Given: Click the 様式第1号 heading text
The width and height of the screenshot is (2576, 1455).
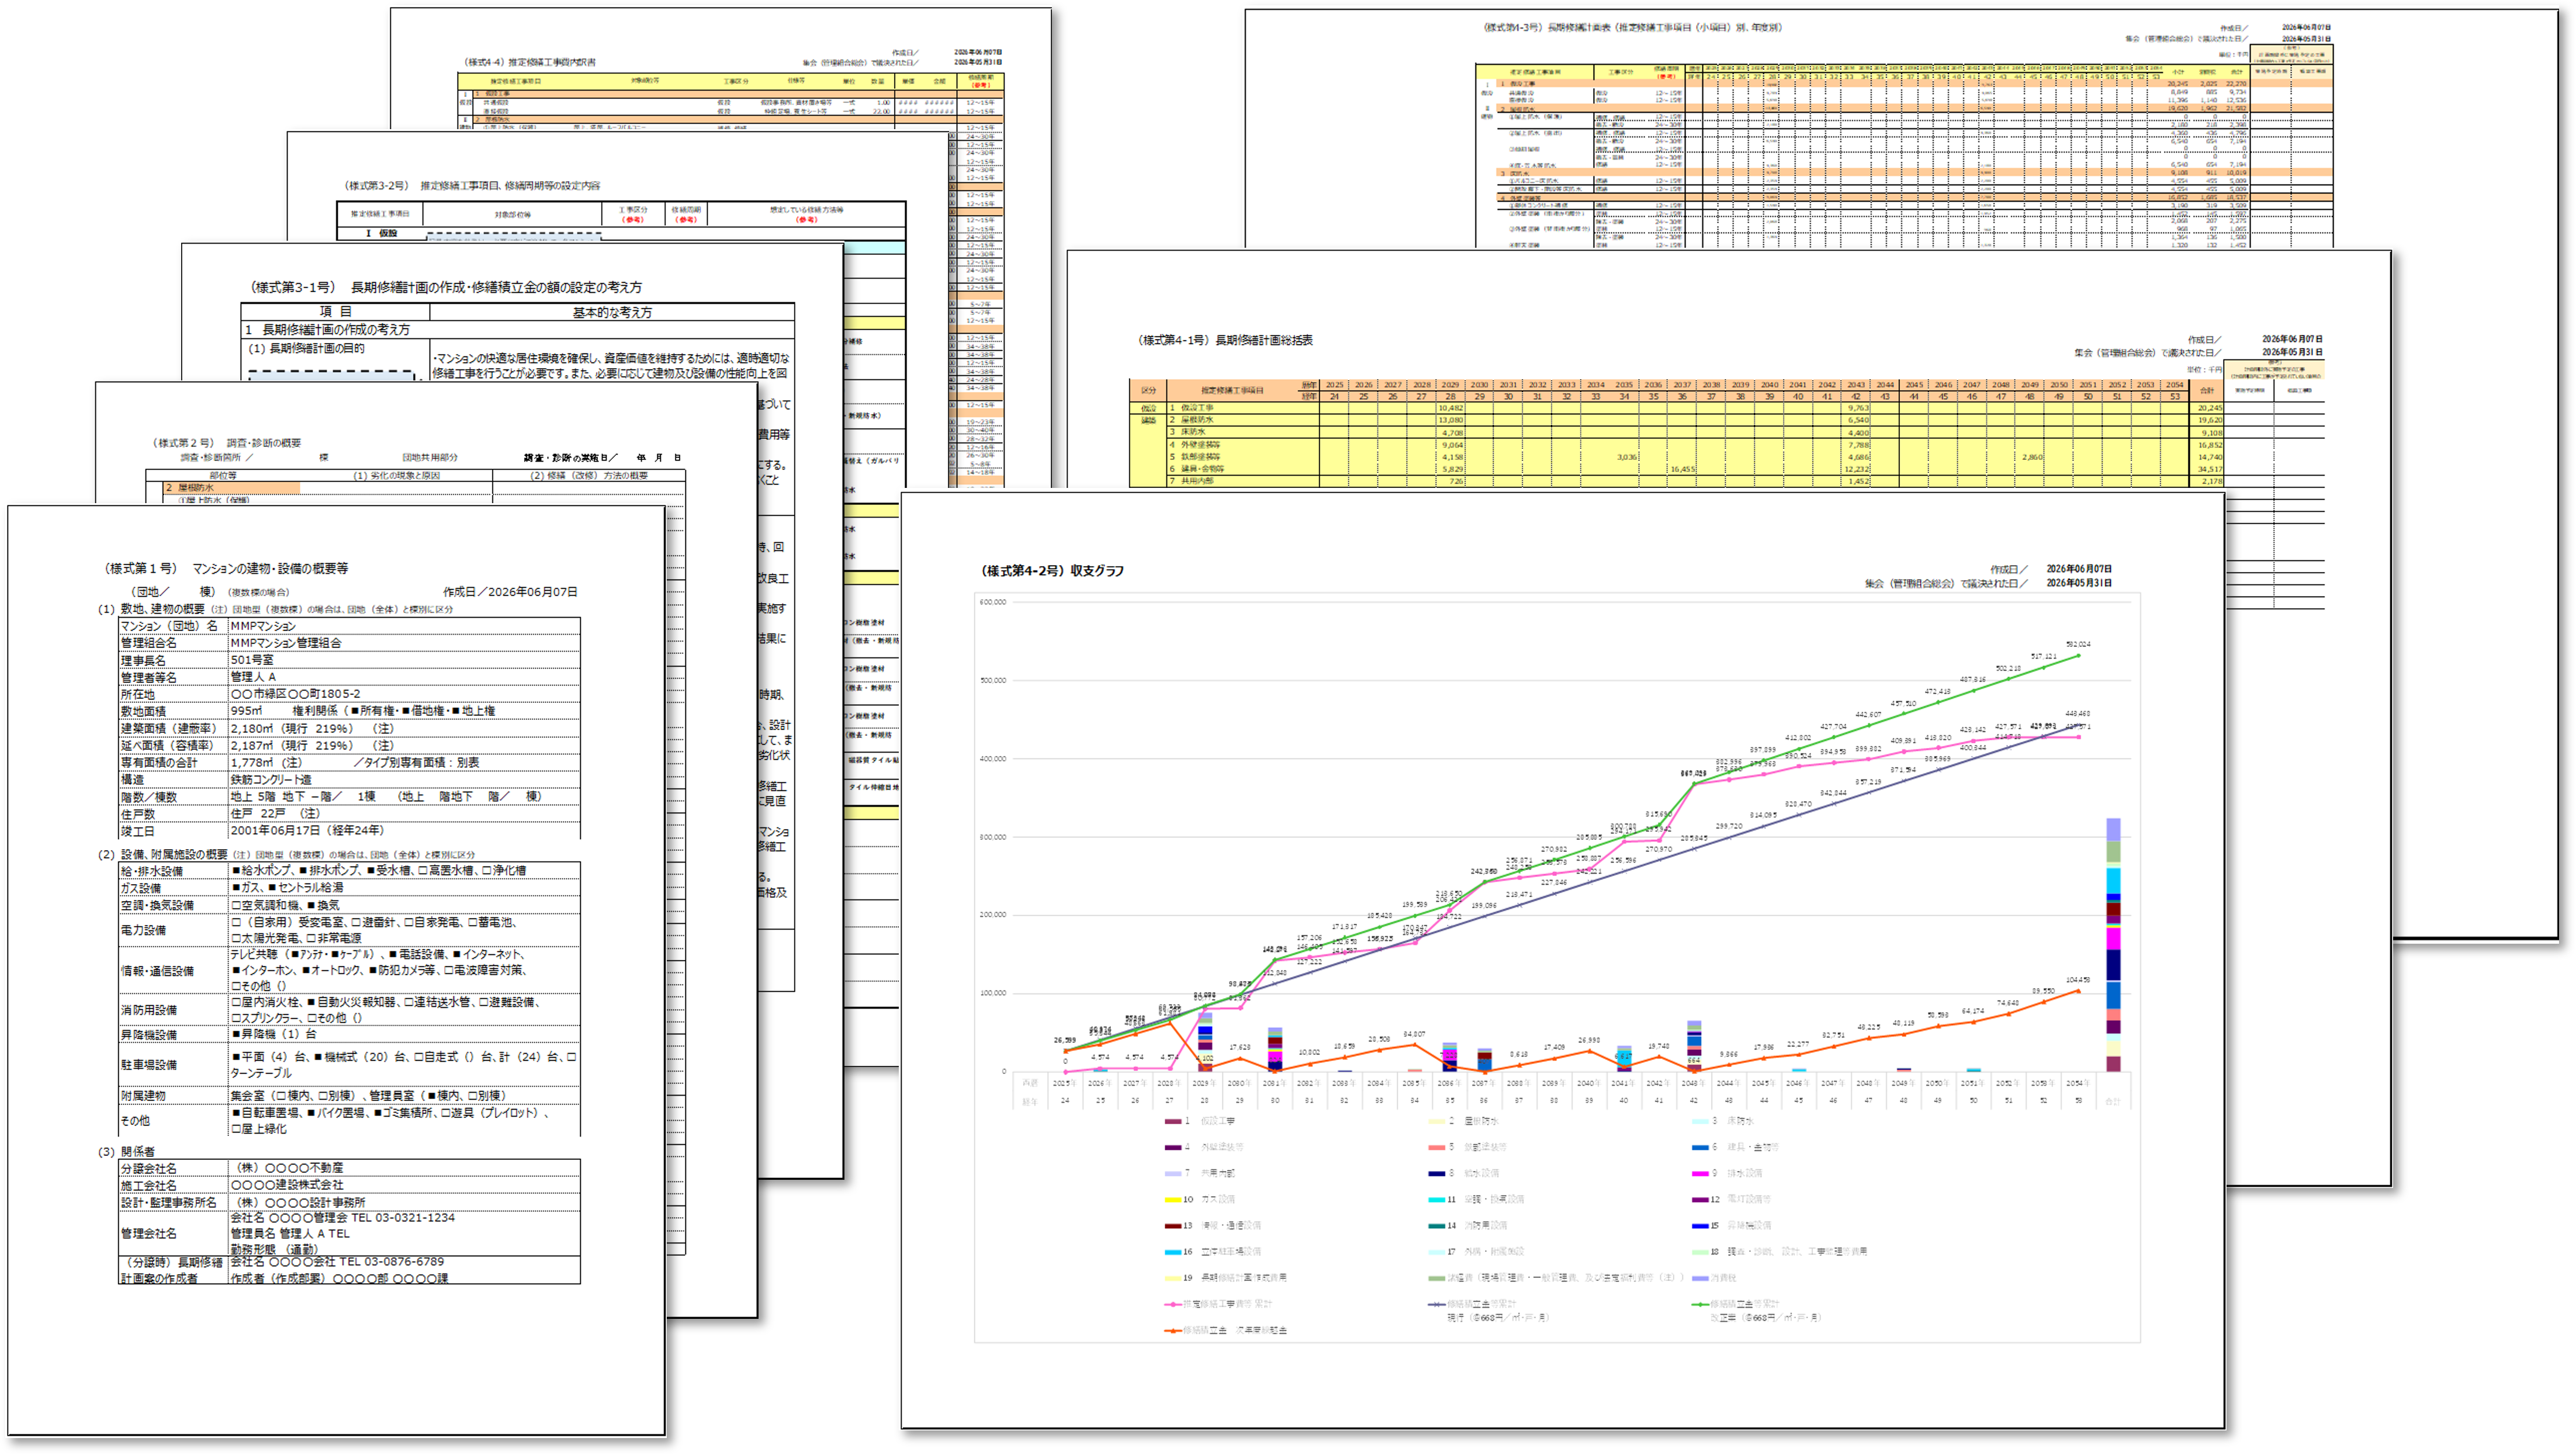Looking at the screenshot, I should [227, 568].
